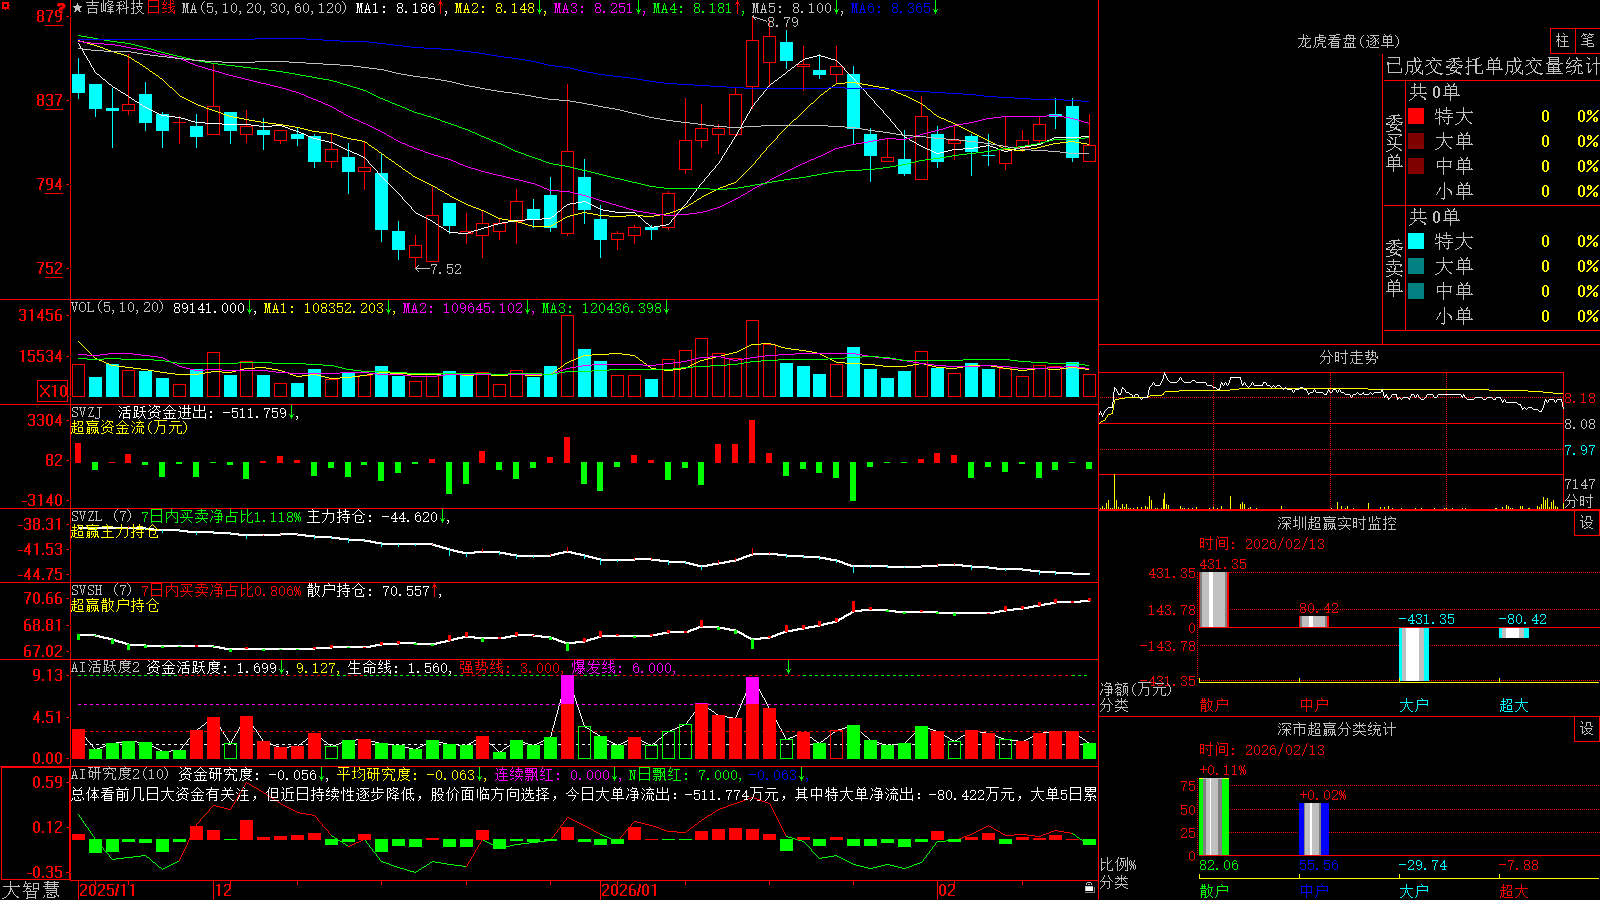
Task: Click the lock icon below the timeline
Action: (x=1089, y=888)
